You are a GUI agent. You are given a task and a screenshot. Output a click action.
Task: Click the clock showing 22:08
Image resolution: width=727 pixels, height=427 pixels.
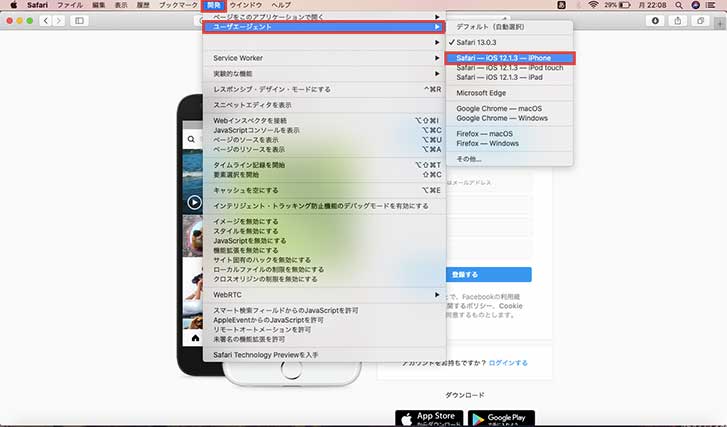pos(652,5)
